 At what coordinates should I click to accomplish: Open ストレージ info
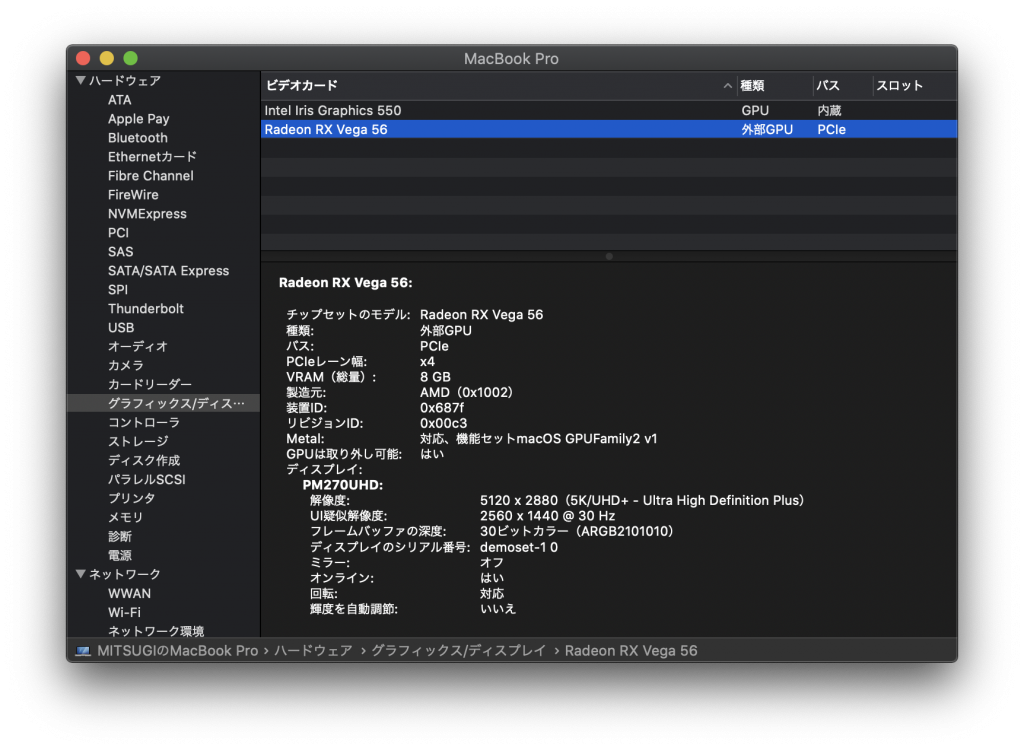pos(138,441)
